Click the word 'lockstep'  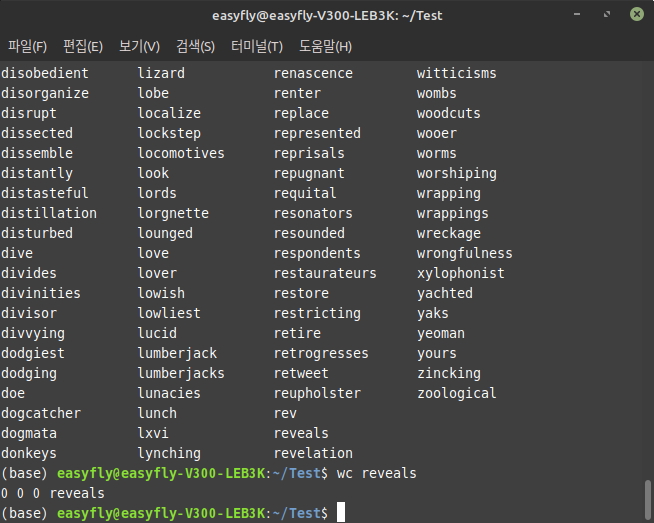(169, 133)
